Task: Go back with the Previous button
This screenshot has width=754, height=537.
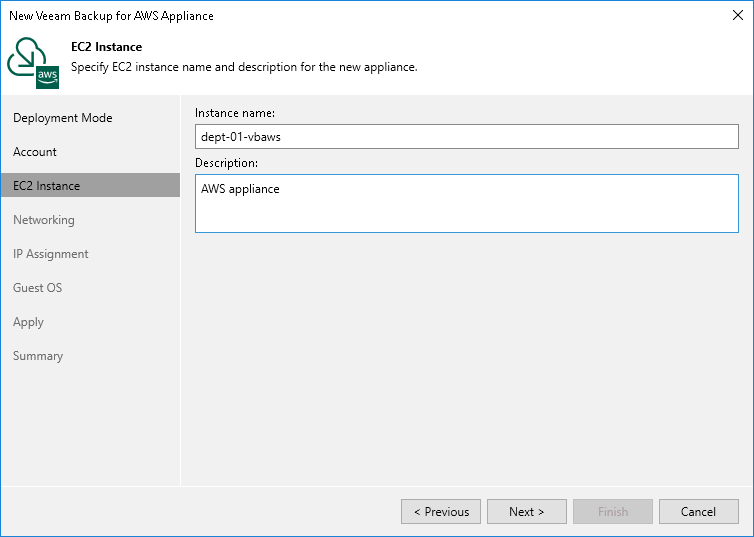Action: (x=441, y=512)
